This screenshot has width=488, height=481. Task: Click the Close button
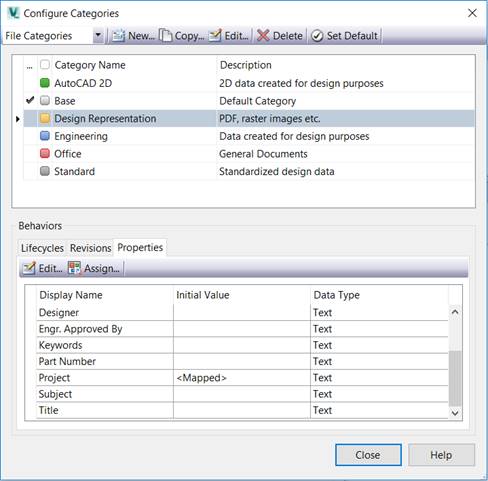368,455
